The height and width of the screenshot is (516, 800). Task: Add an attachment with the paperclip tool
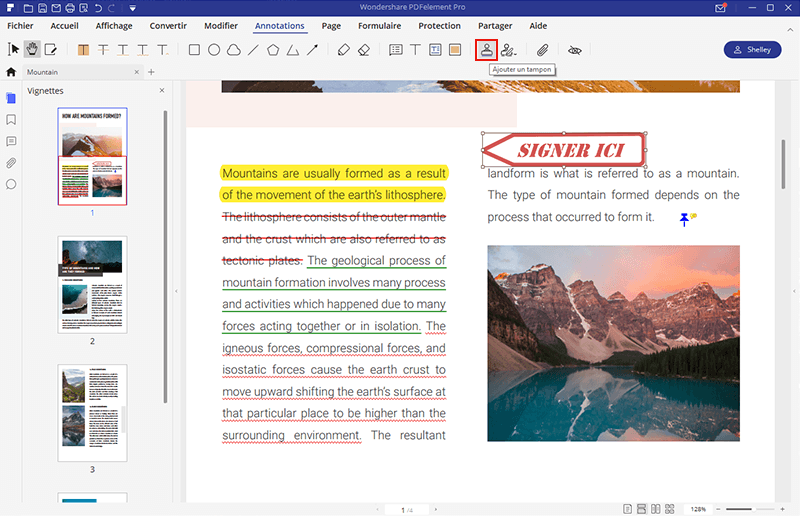coord(542,50)
